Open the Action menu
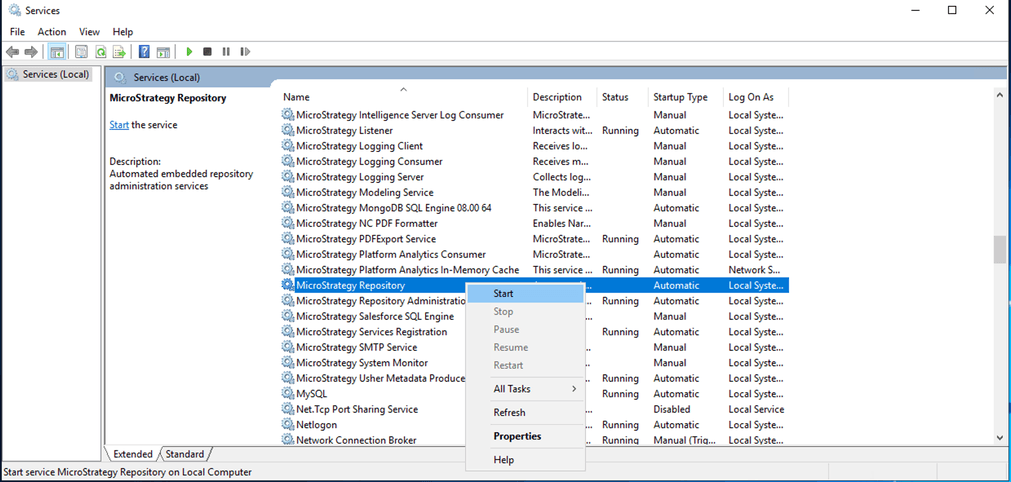 [52, 32]
